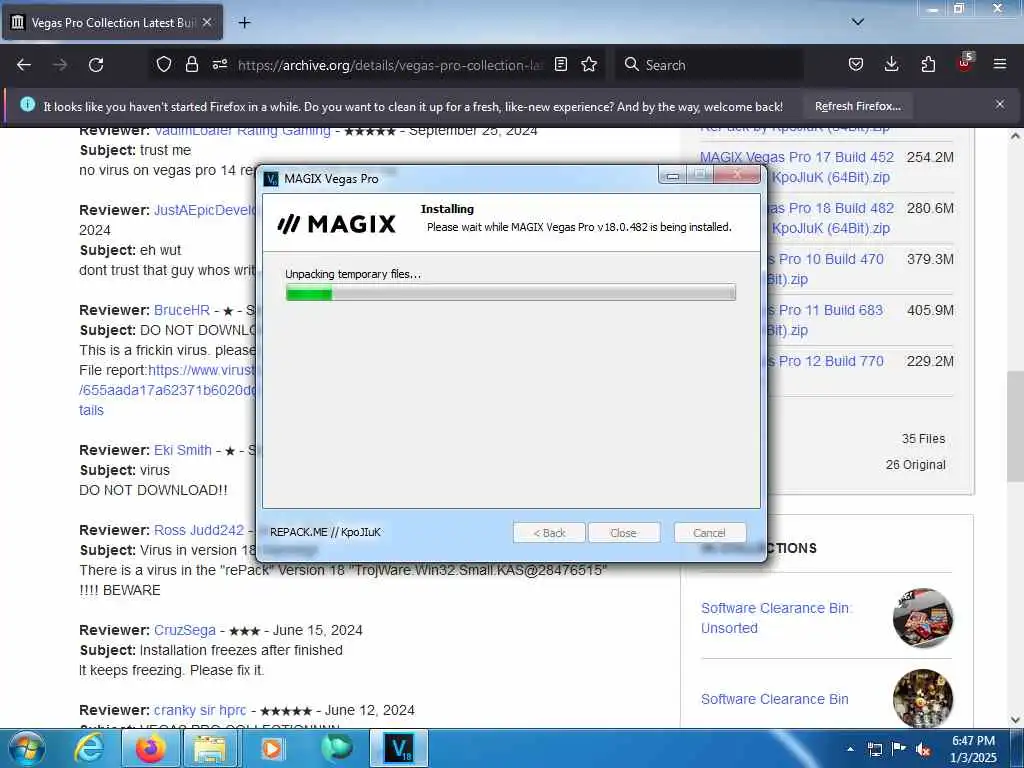Download Vegas Pro 12 Build 770 file
Image resolution: width=1024 pixels, height=768 pixels.
click(x=825, y=361)
